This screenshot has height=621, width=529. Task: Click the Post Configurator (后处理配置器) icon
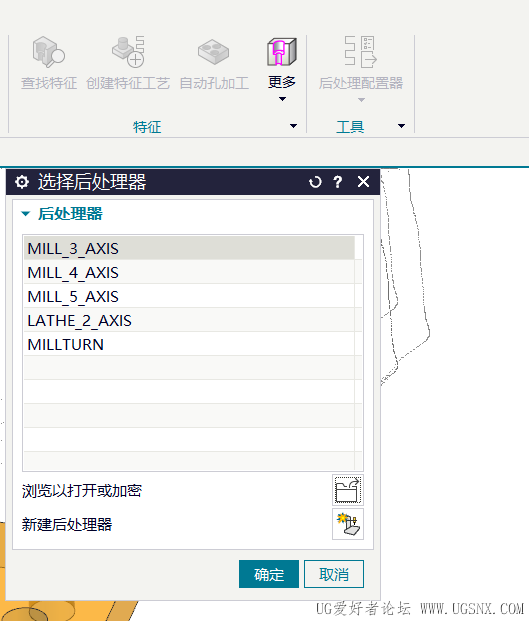click(361, 51)
